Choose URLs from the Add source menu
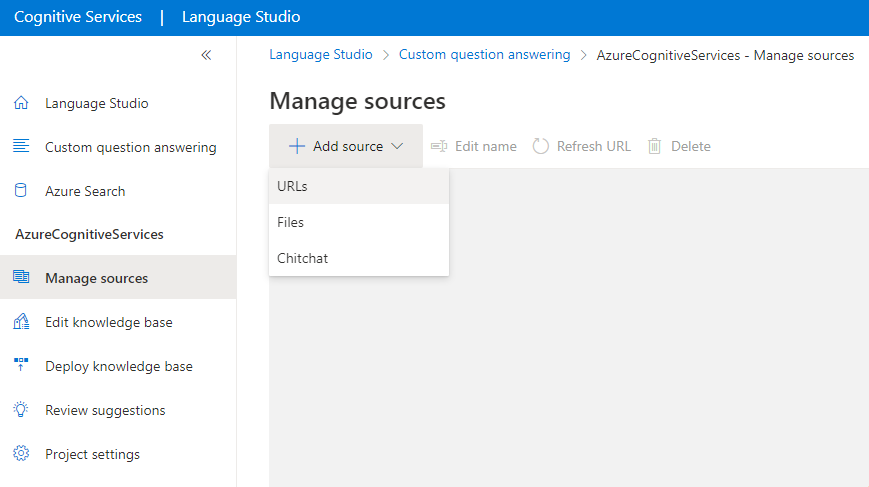 coord(359,186)
